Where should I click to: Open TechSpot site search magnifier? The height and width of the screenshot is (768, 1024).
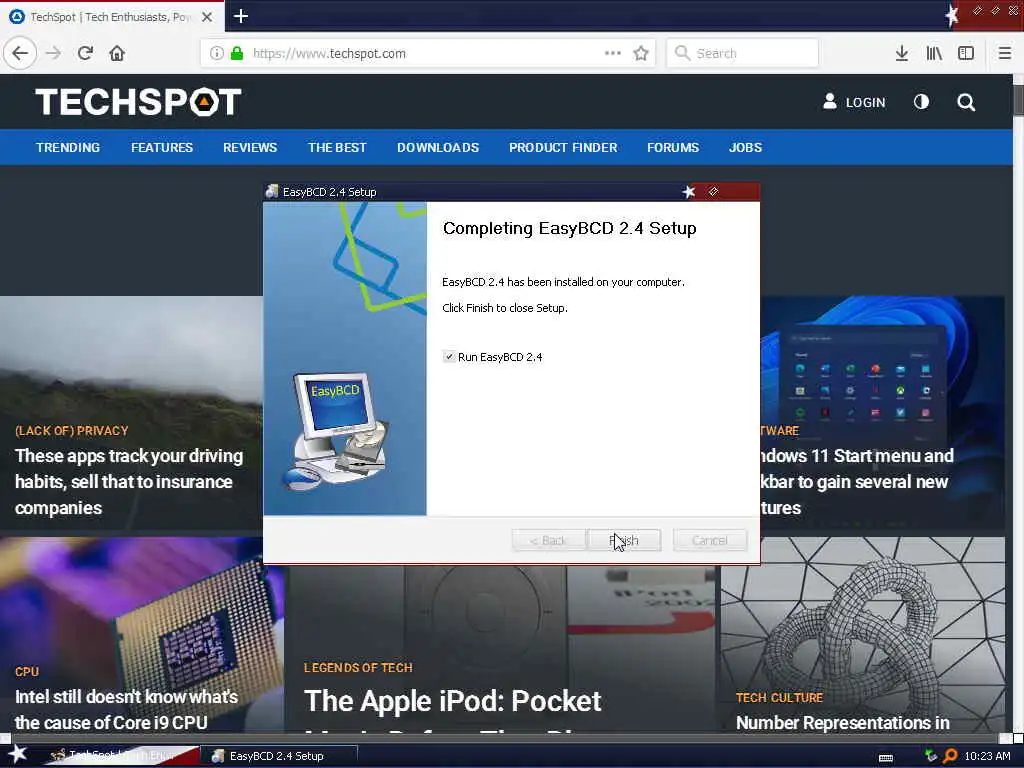[x=966, y=102]
